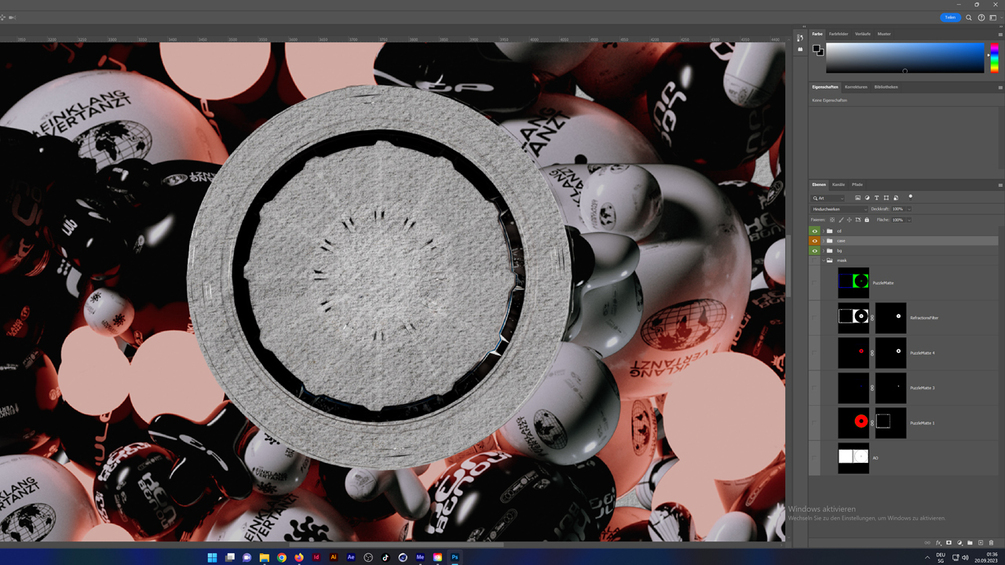Create a new layer
This screenshot has height=565, width=1005.
point(981,543)
